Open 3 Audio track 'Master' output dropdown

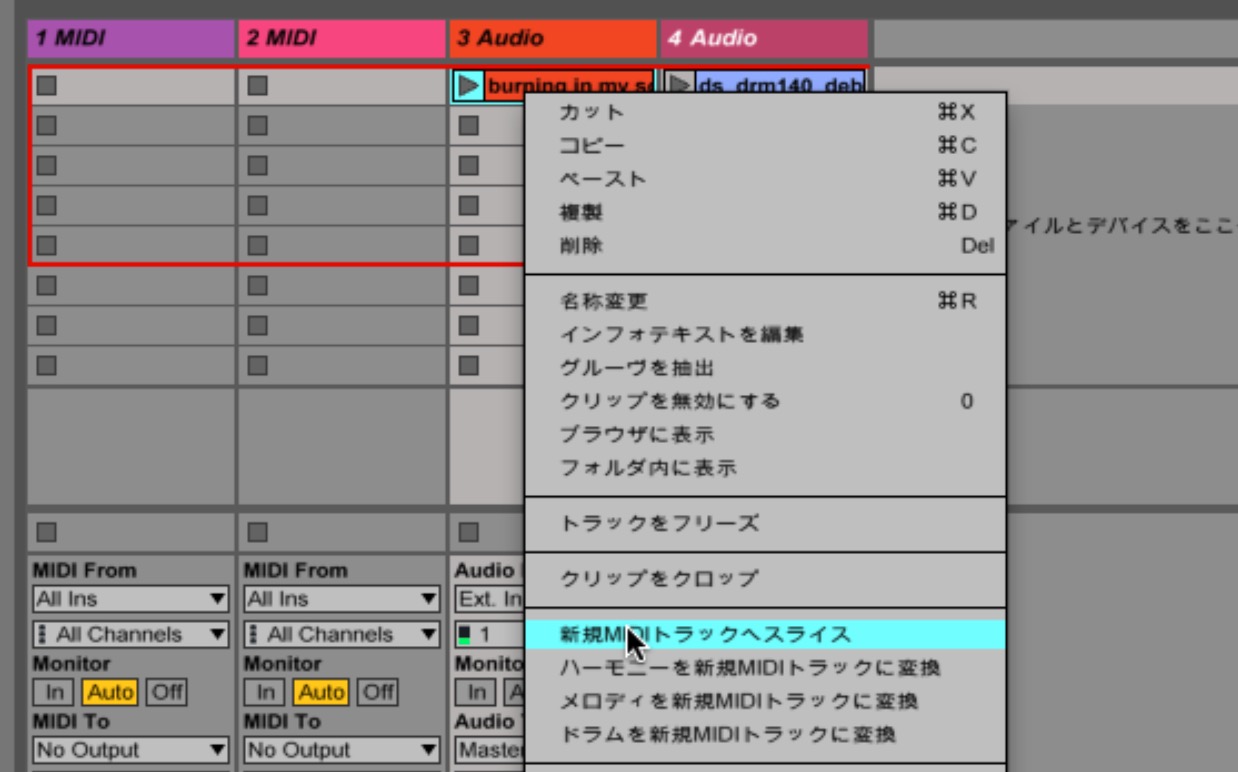coord(490,750)
